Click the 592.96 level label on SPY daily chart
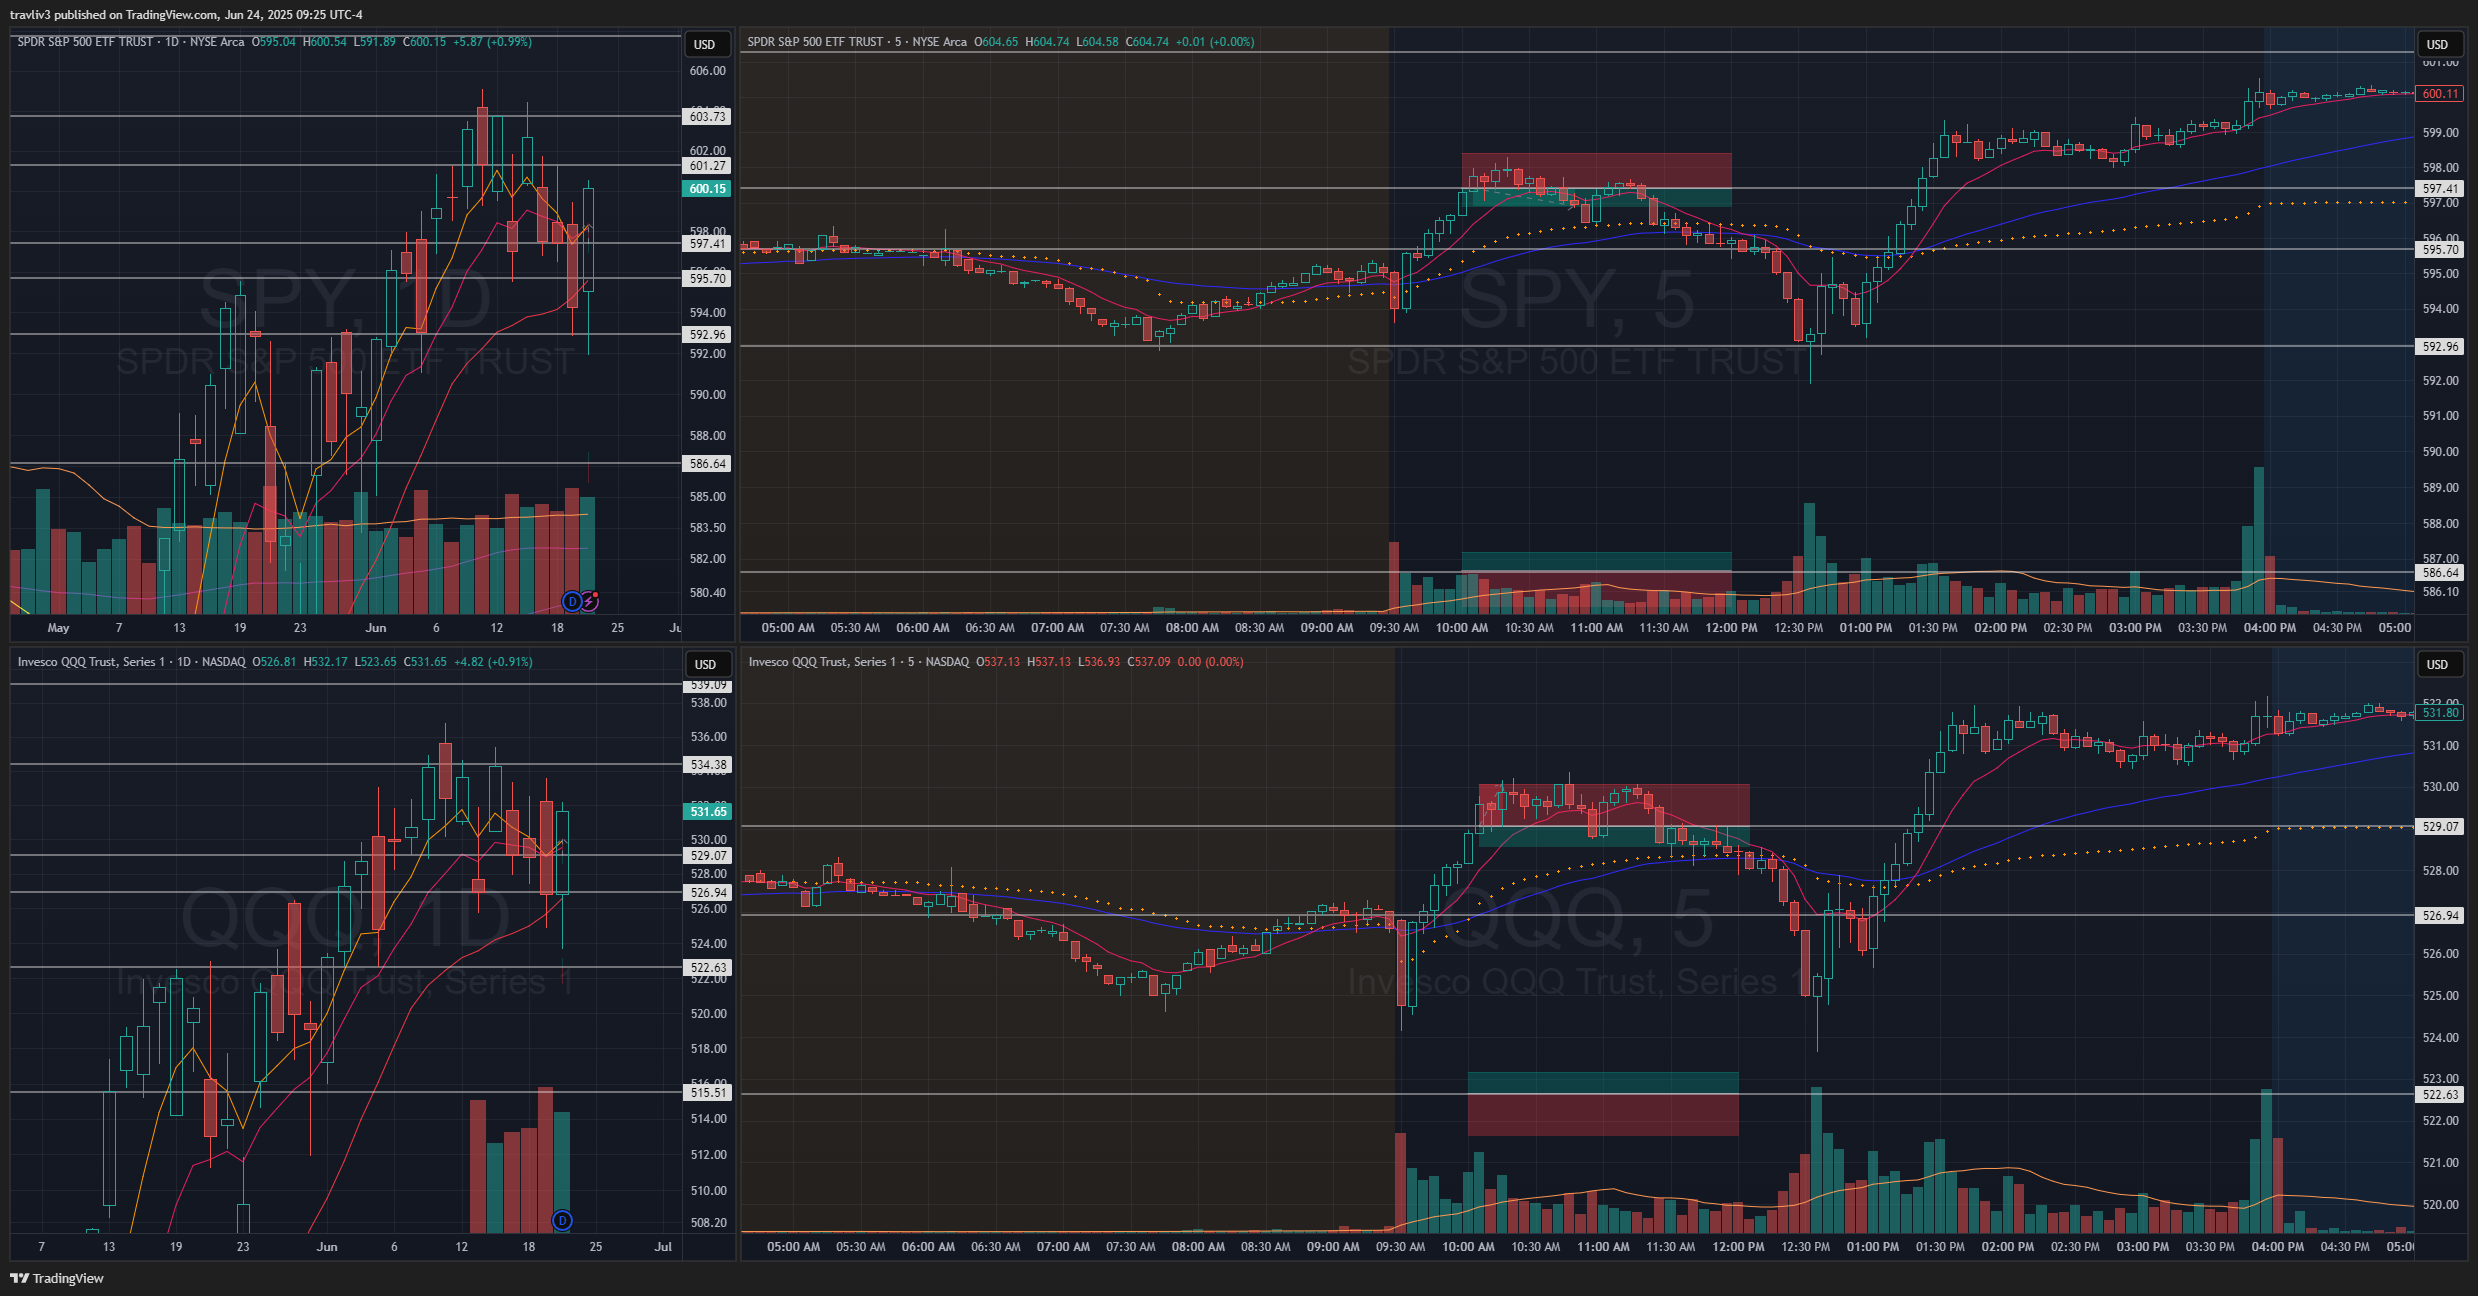The image size is (2478, 1296). (x=707, y=335)
